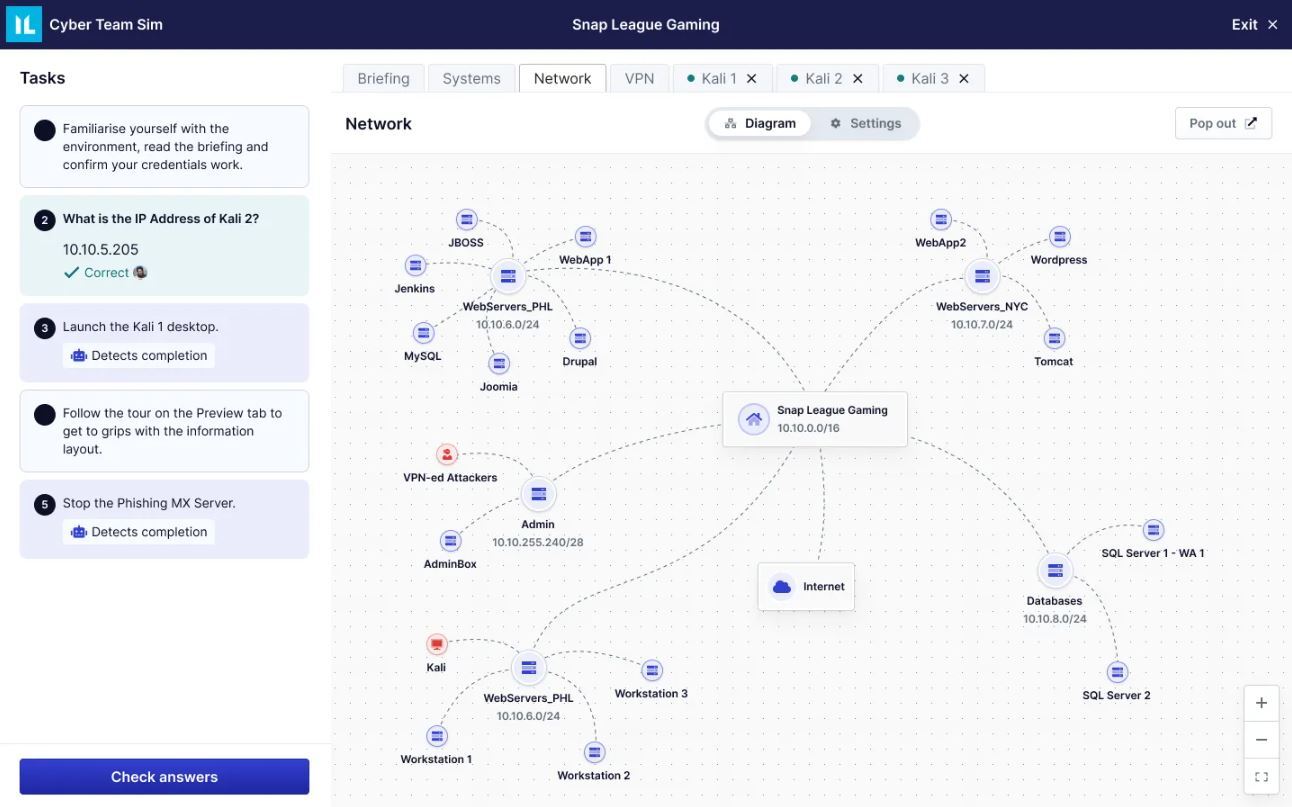Select the MySQL server node
This screenshot has height=807, width=1292.
[423, 332]
